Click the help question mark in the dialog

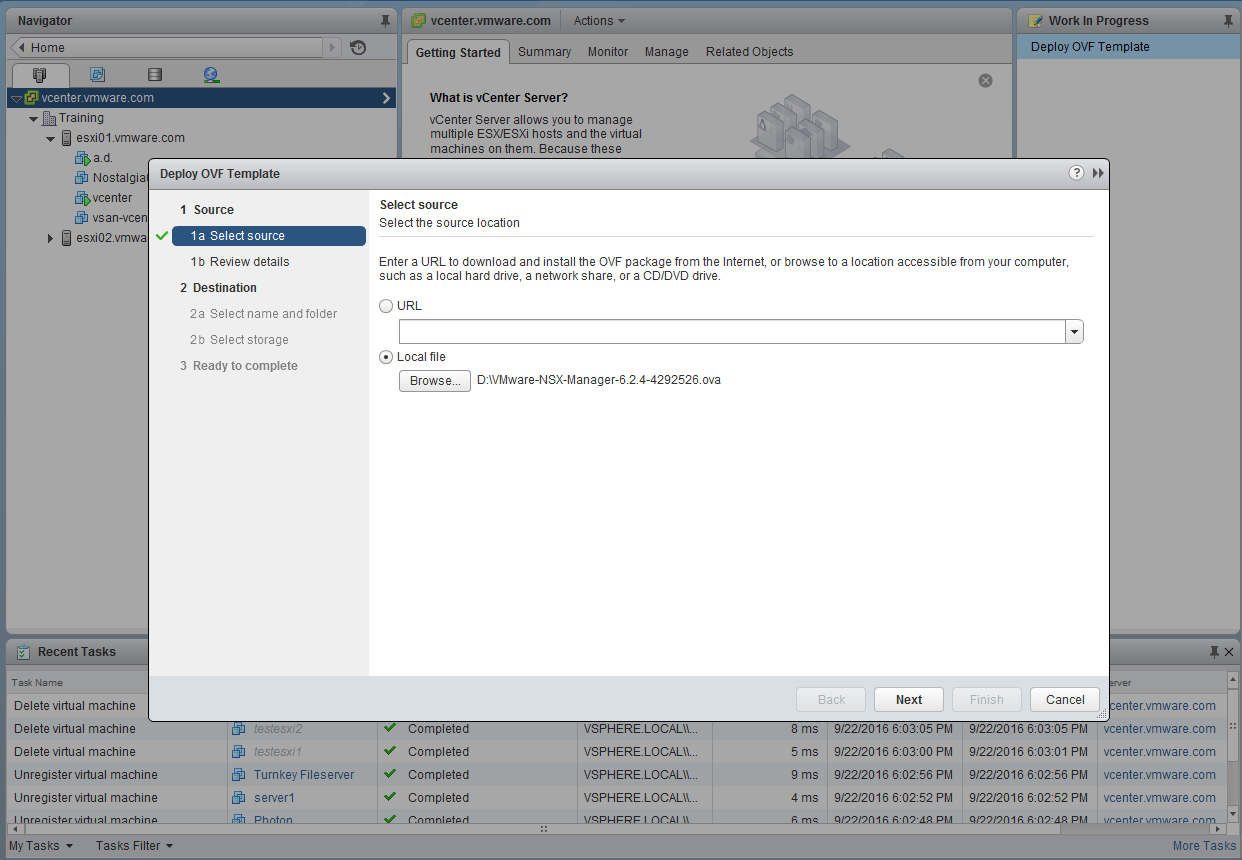(1075, 172)
